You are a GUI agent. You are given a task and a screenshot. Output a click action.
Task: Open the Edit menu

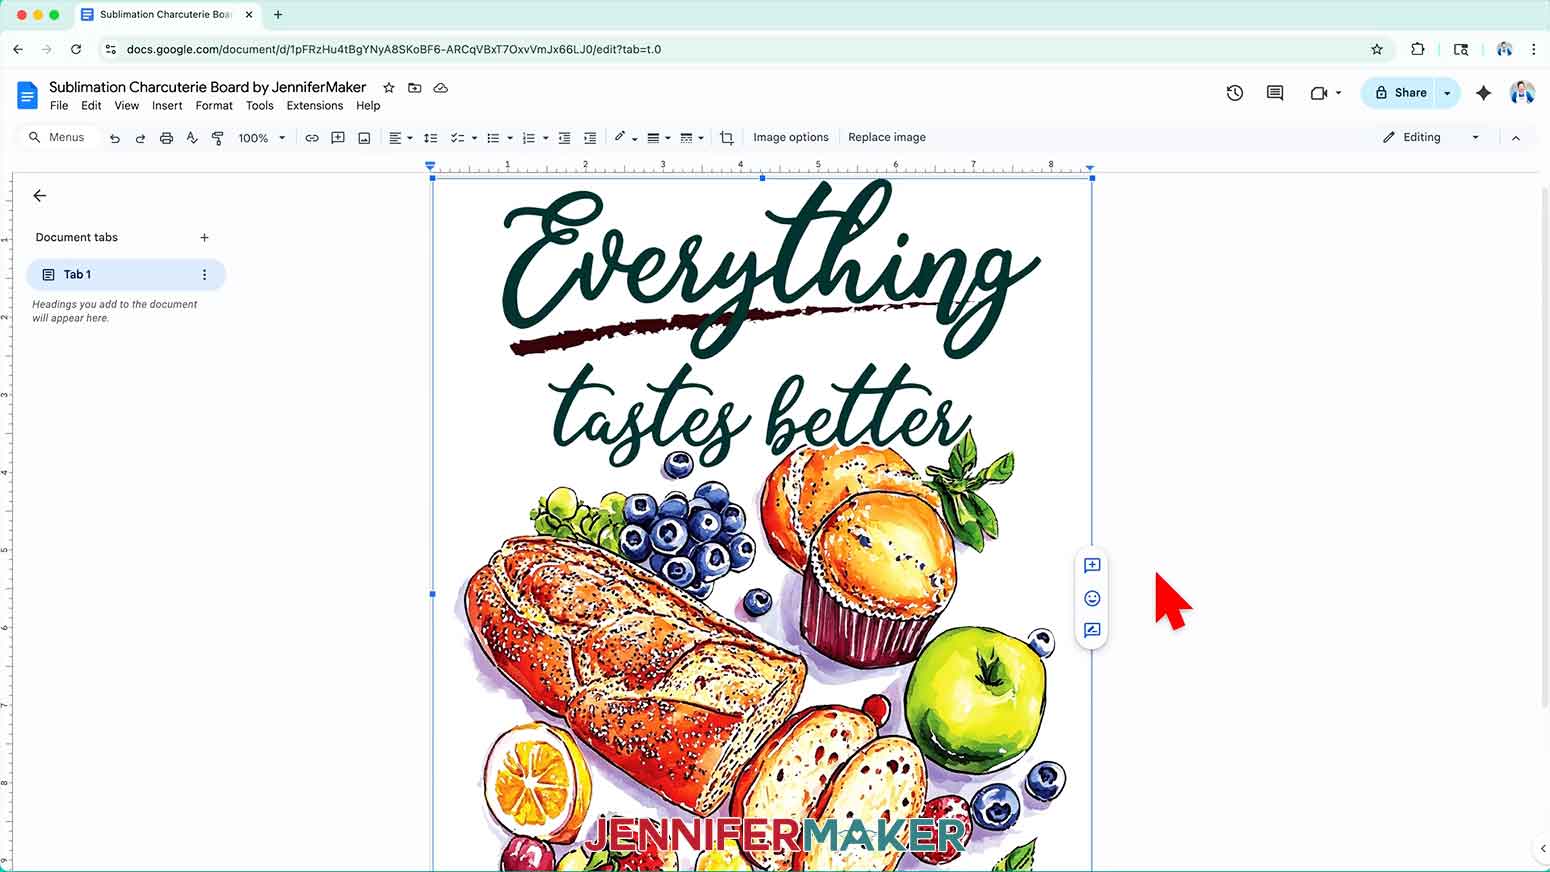point(91,106)
